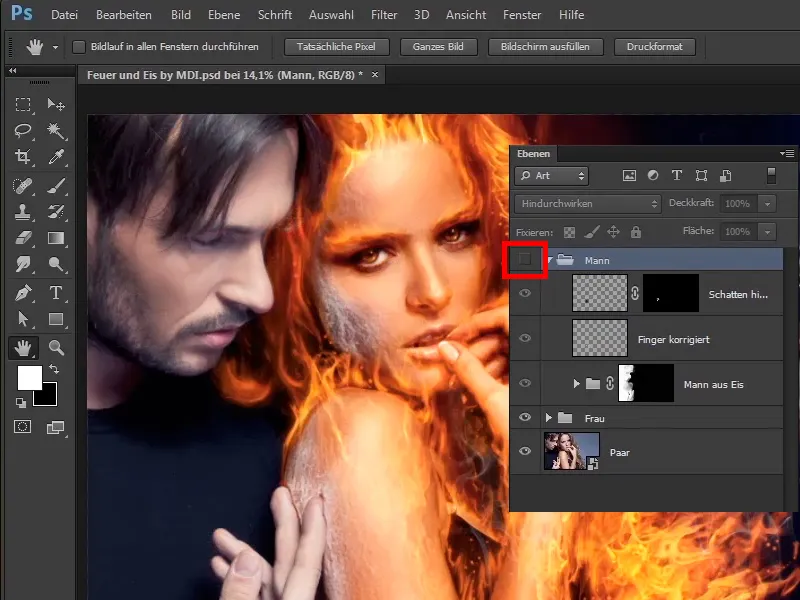Lock all layer attributes
800x600 pixels.
tap(636, 233)
